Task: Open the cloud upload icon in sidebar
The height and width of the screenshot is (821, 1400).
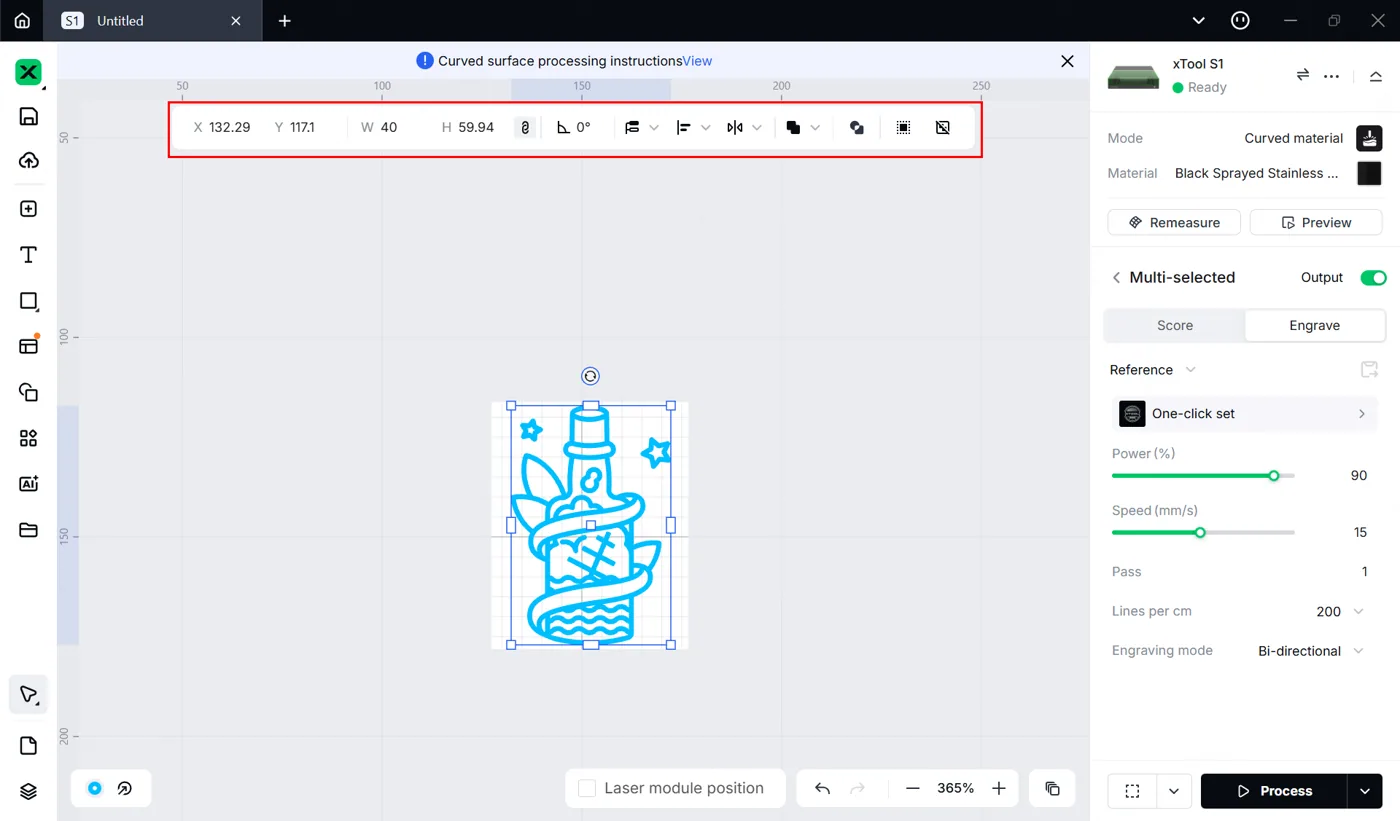Action: coord(28,161)
